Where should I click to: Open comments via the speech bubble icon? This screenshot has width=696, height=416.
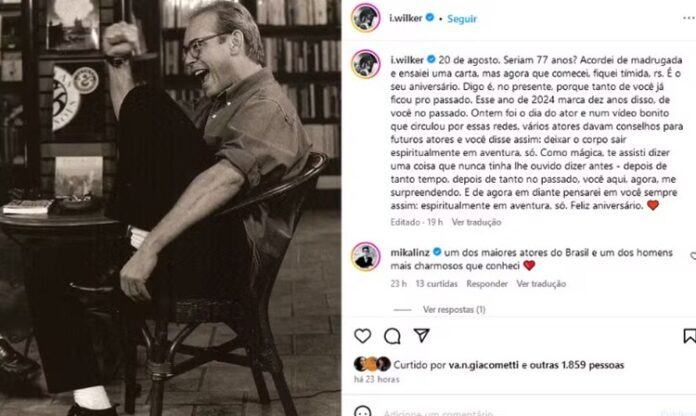coord(392,336)
